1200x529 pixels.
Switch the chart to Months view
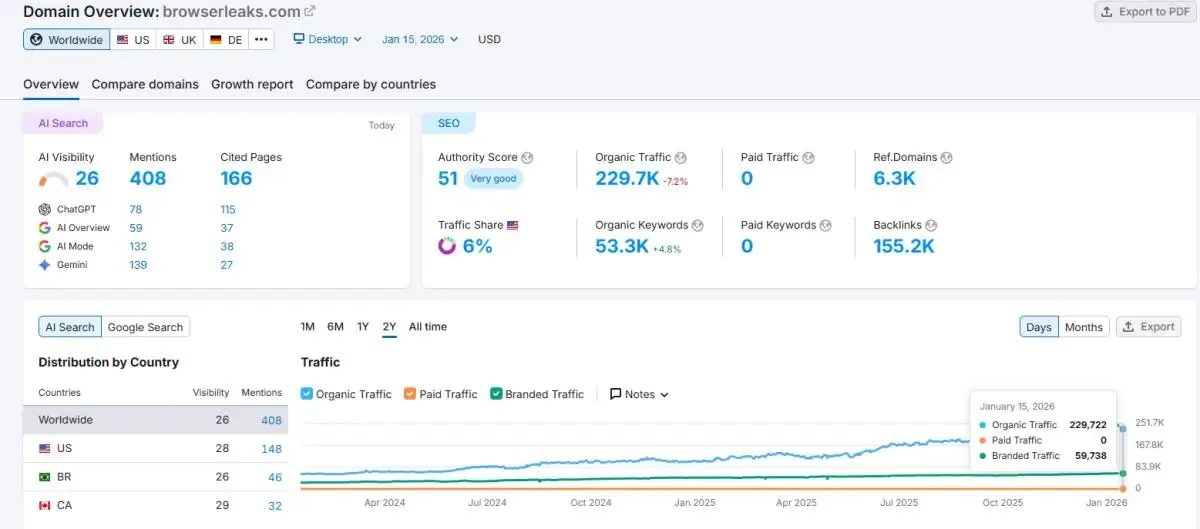click(x=1083, y=327)
